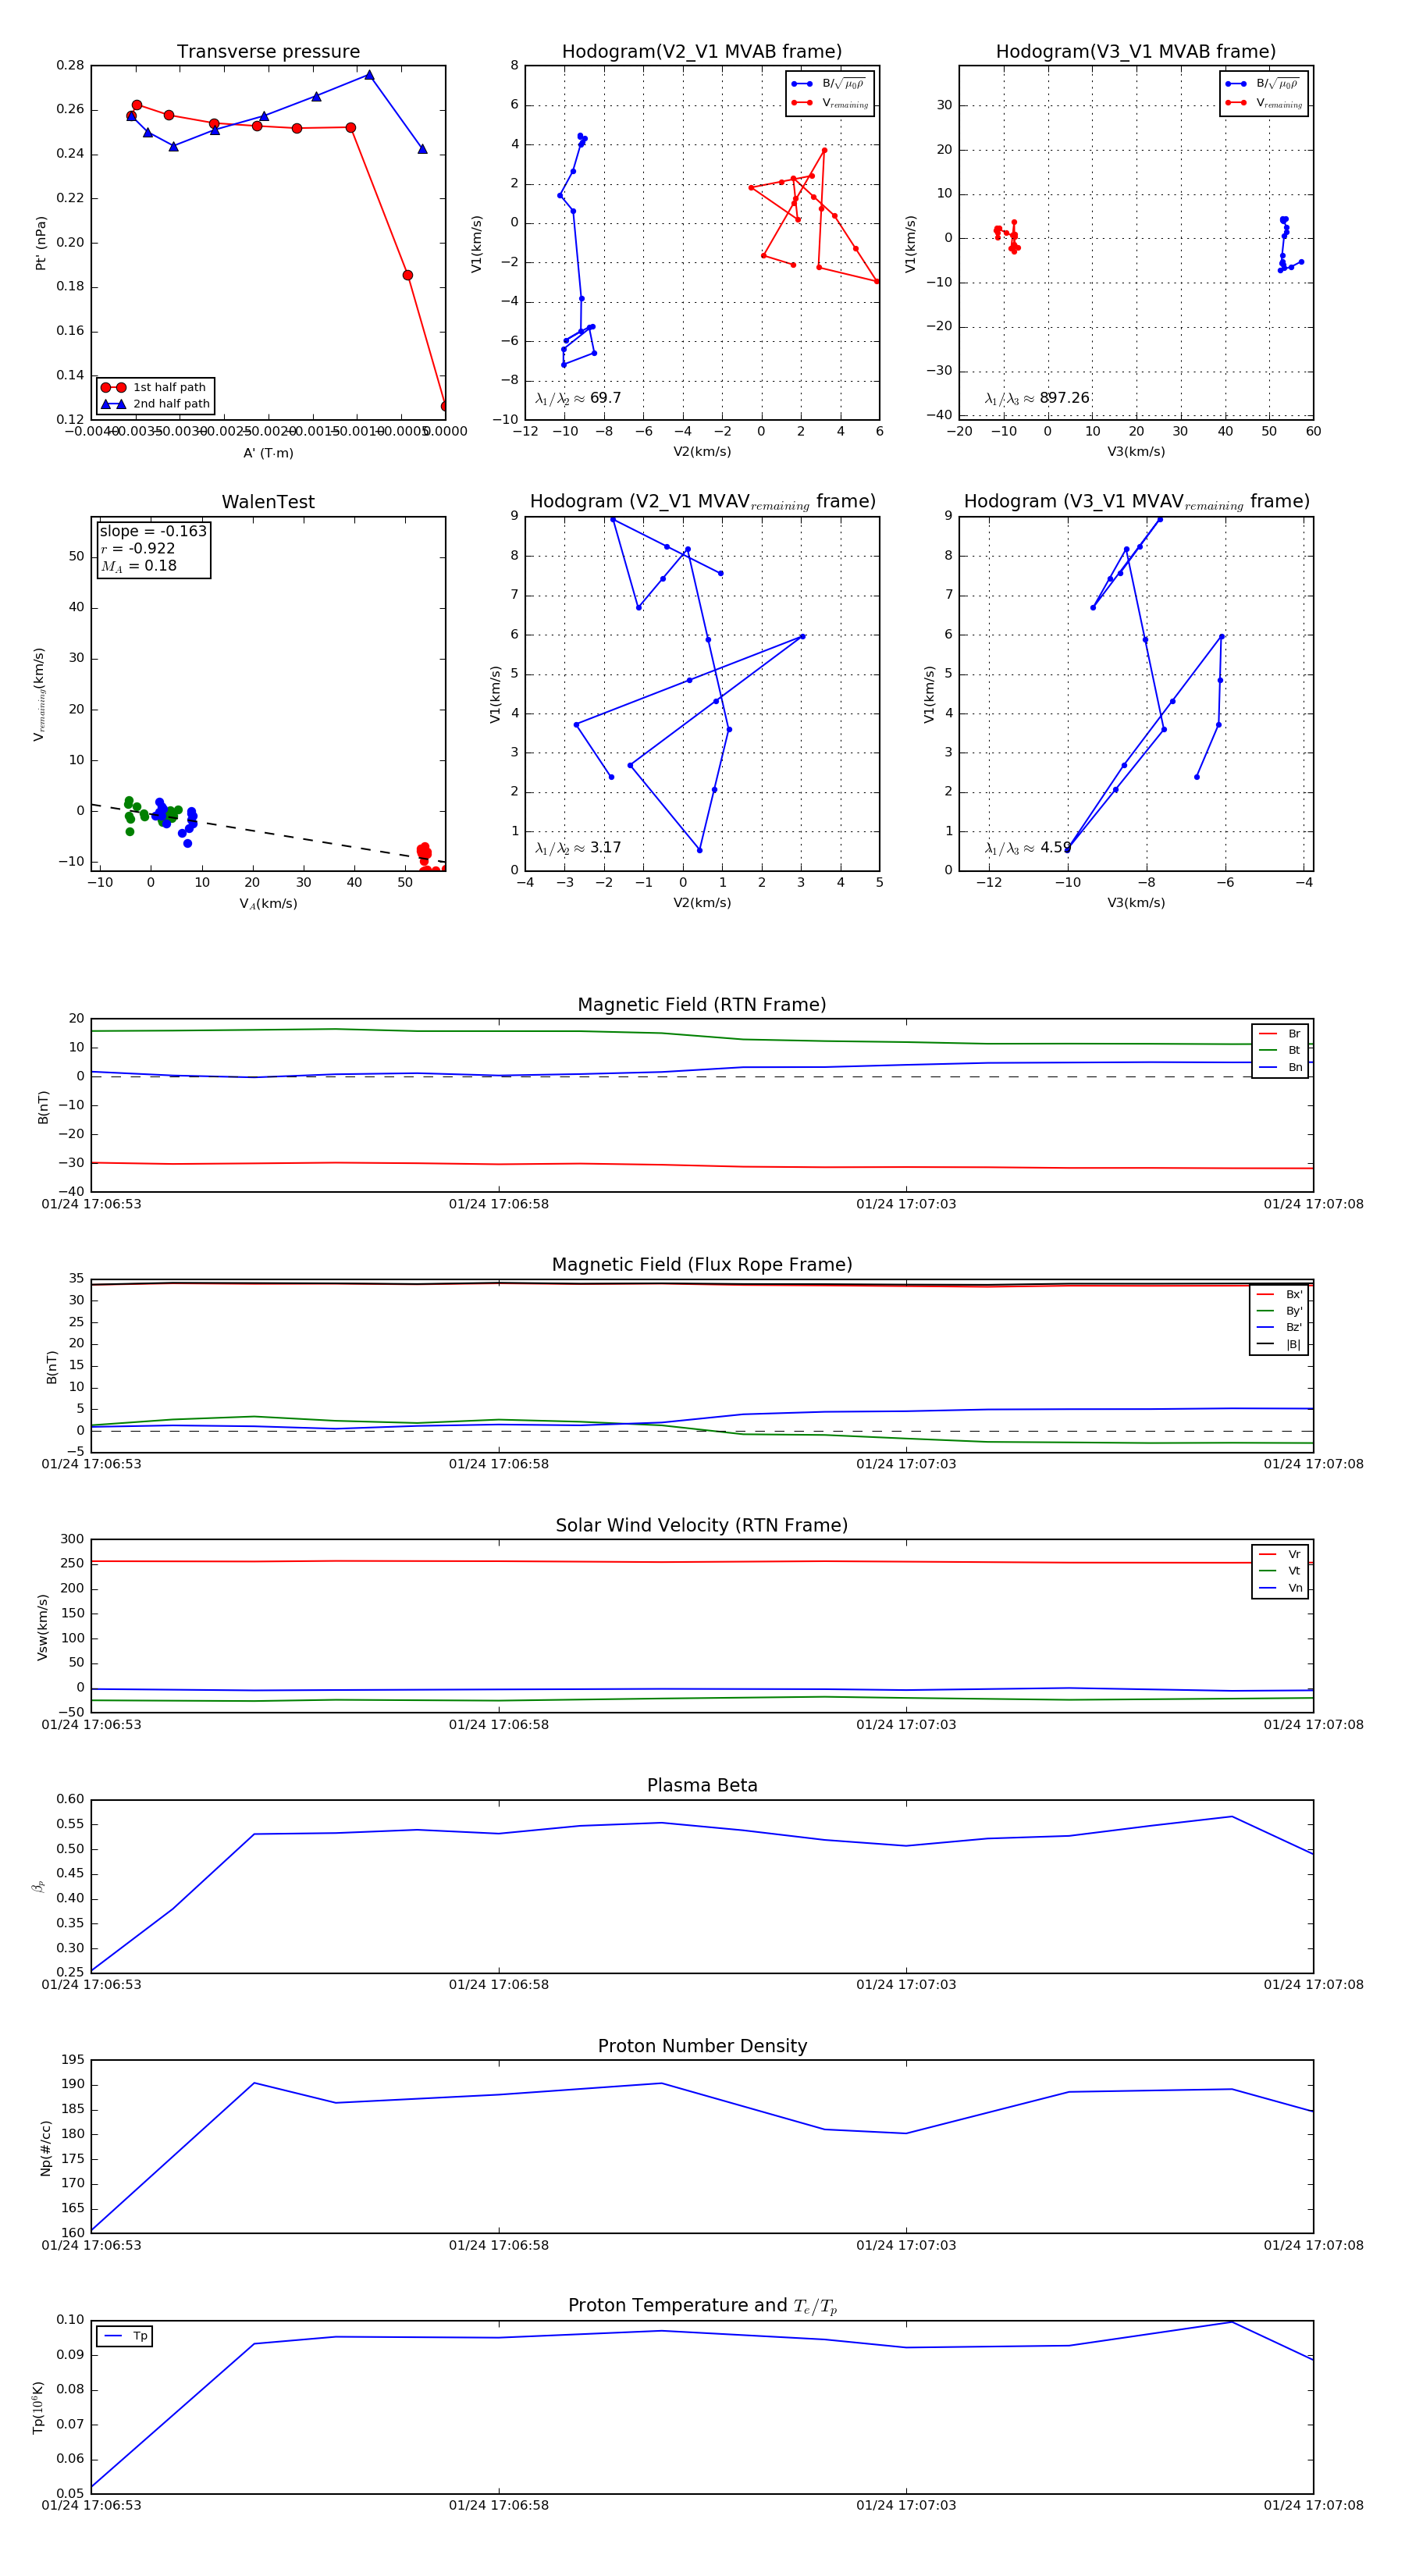The image size is (1405, 2576).
Task: Click '01/24 17:06:58' tick under Plasma Beta
Action: pyautogui.click(x=498, y=1984)
